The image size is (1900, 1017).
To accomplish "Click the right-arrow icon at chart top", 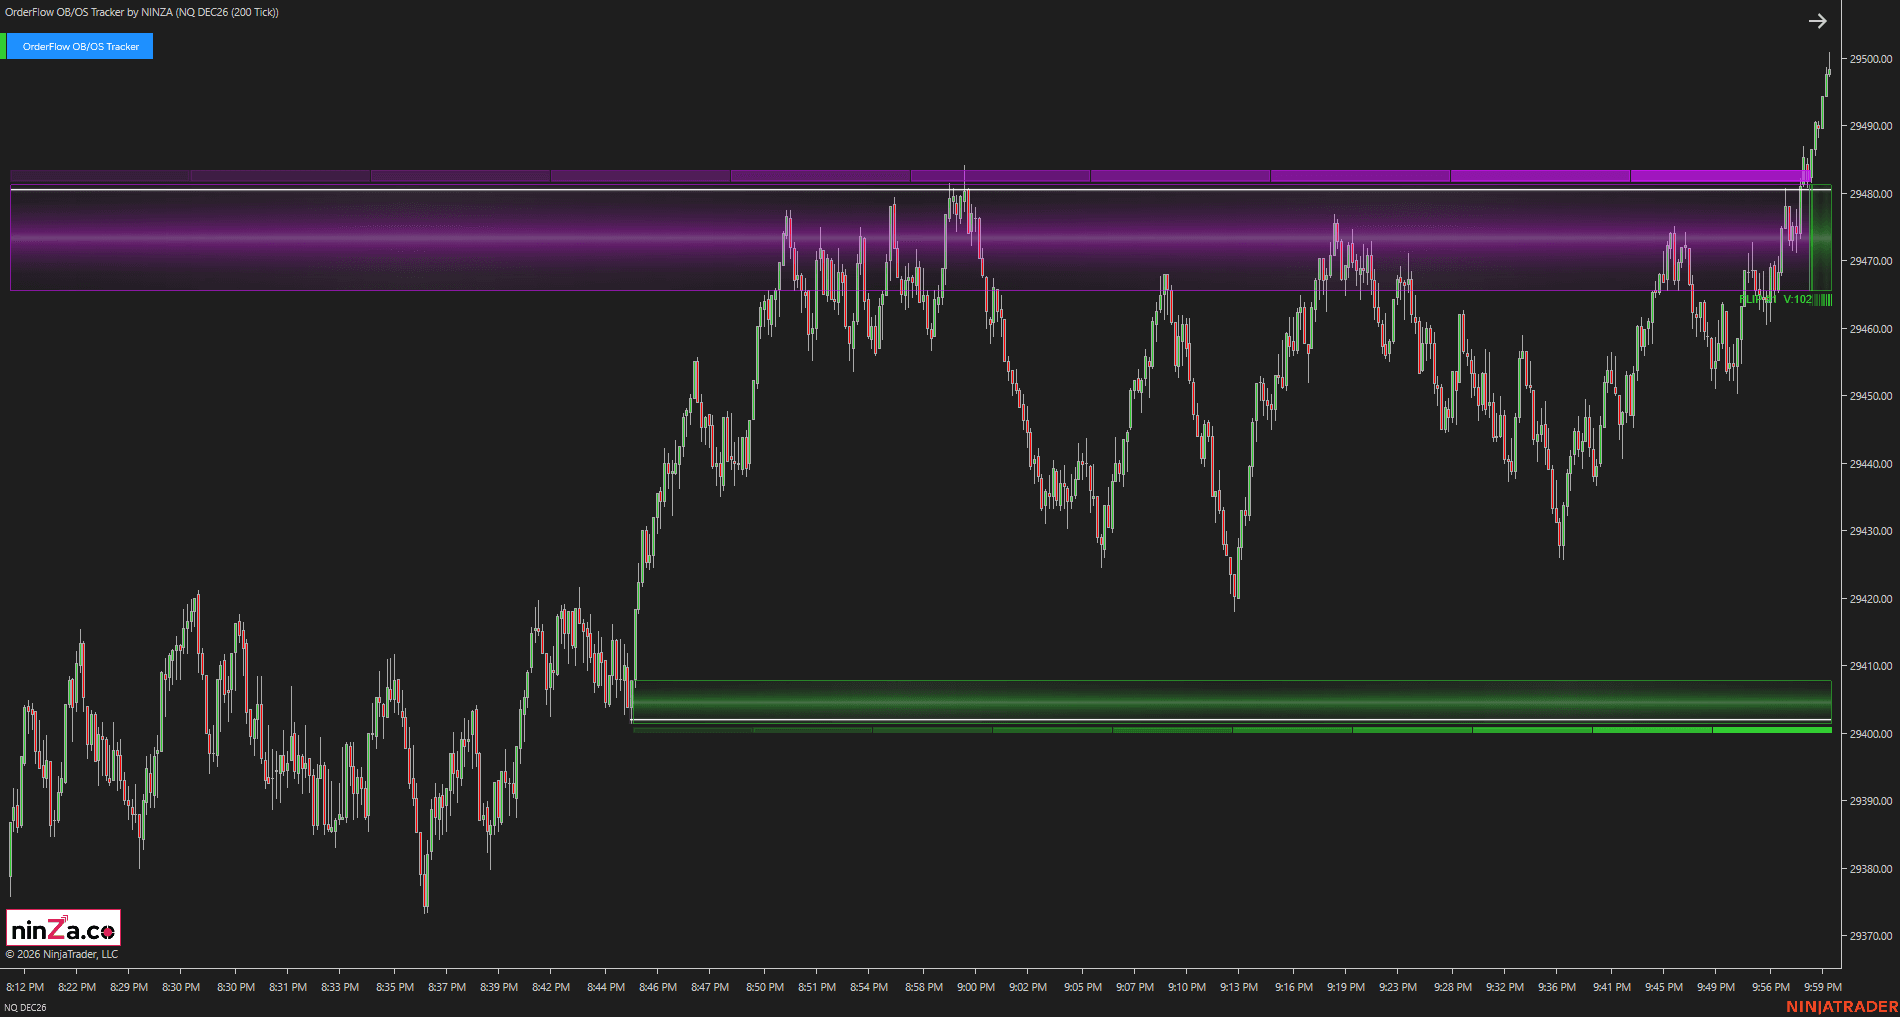I will click(1817, 21).
